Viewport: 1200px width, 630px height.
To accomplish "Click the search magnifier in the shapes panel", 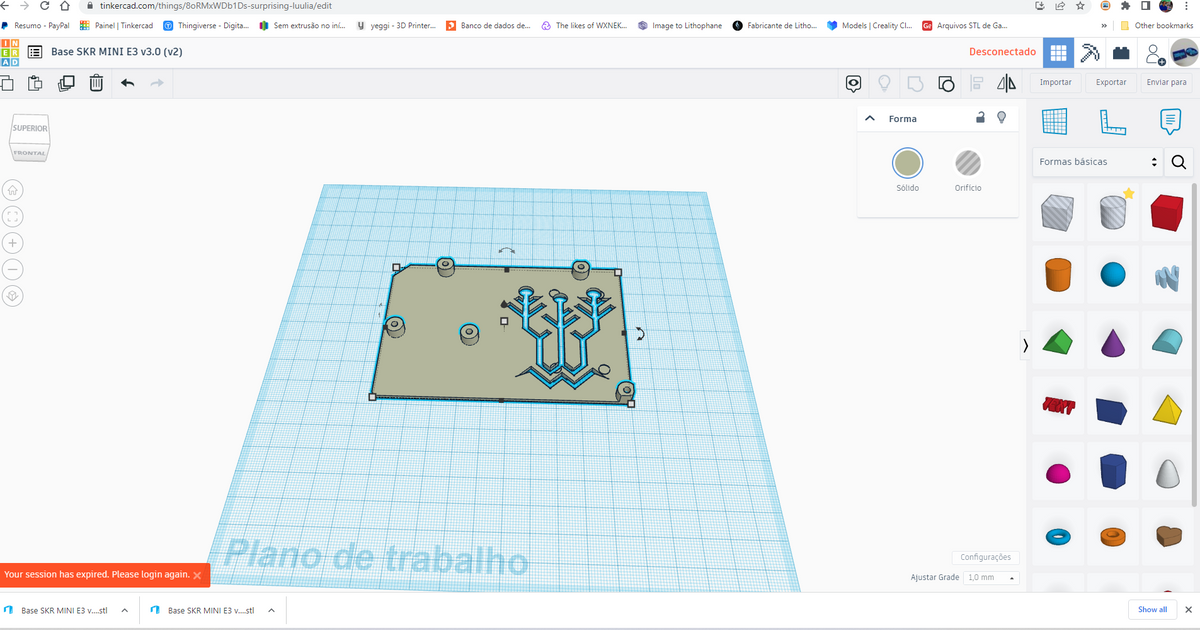I will 1178,161.
